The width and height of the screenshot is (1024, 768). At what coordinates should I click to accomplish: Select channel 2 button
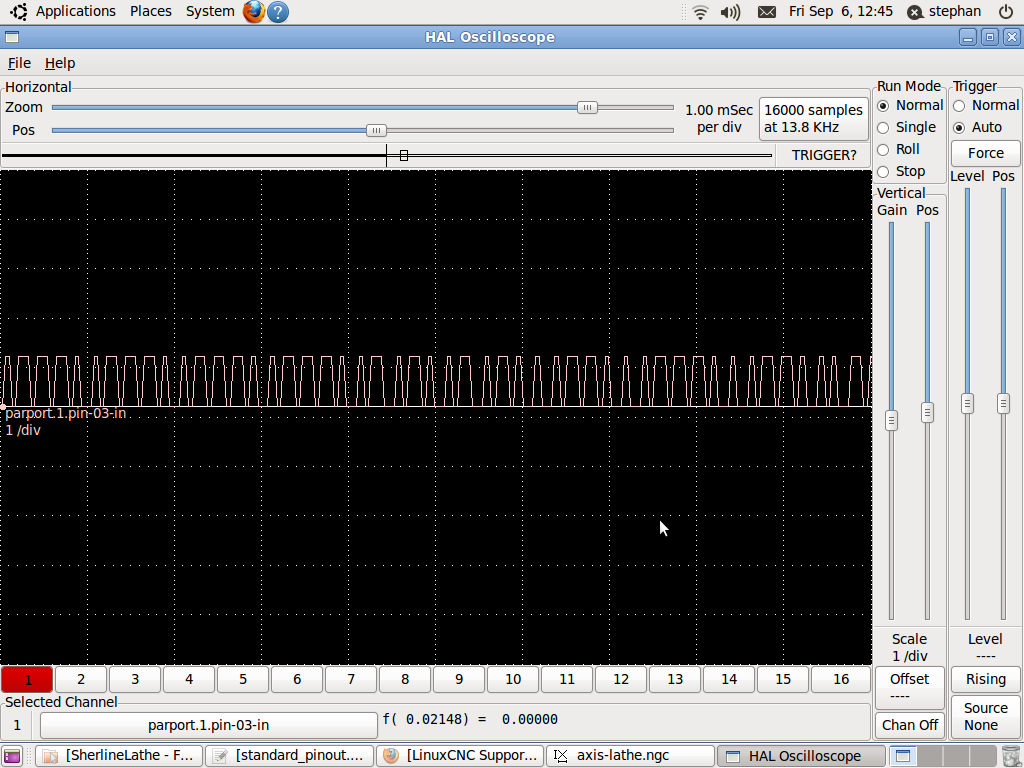point(81,680)
